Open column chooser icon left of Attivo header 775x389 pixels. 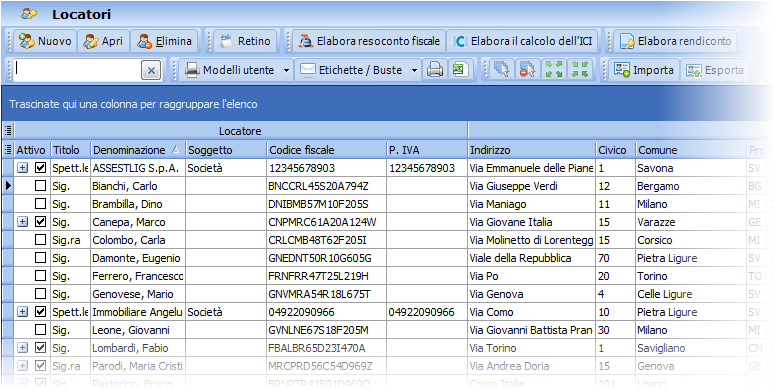tap(7, 150)
